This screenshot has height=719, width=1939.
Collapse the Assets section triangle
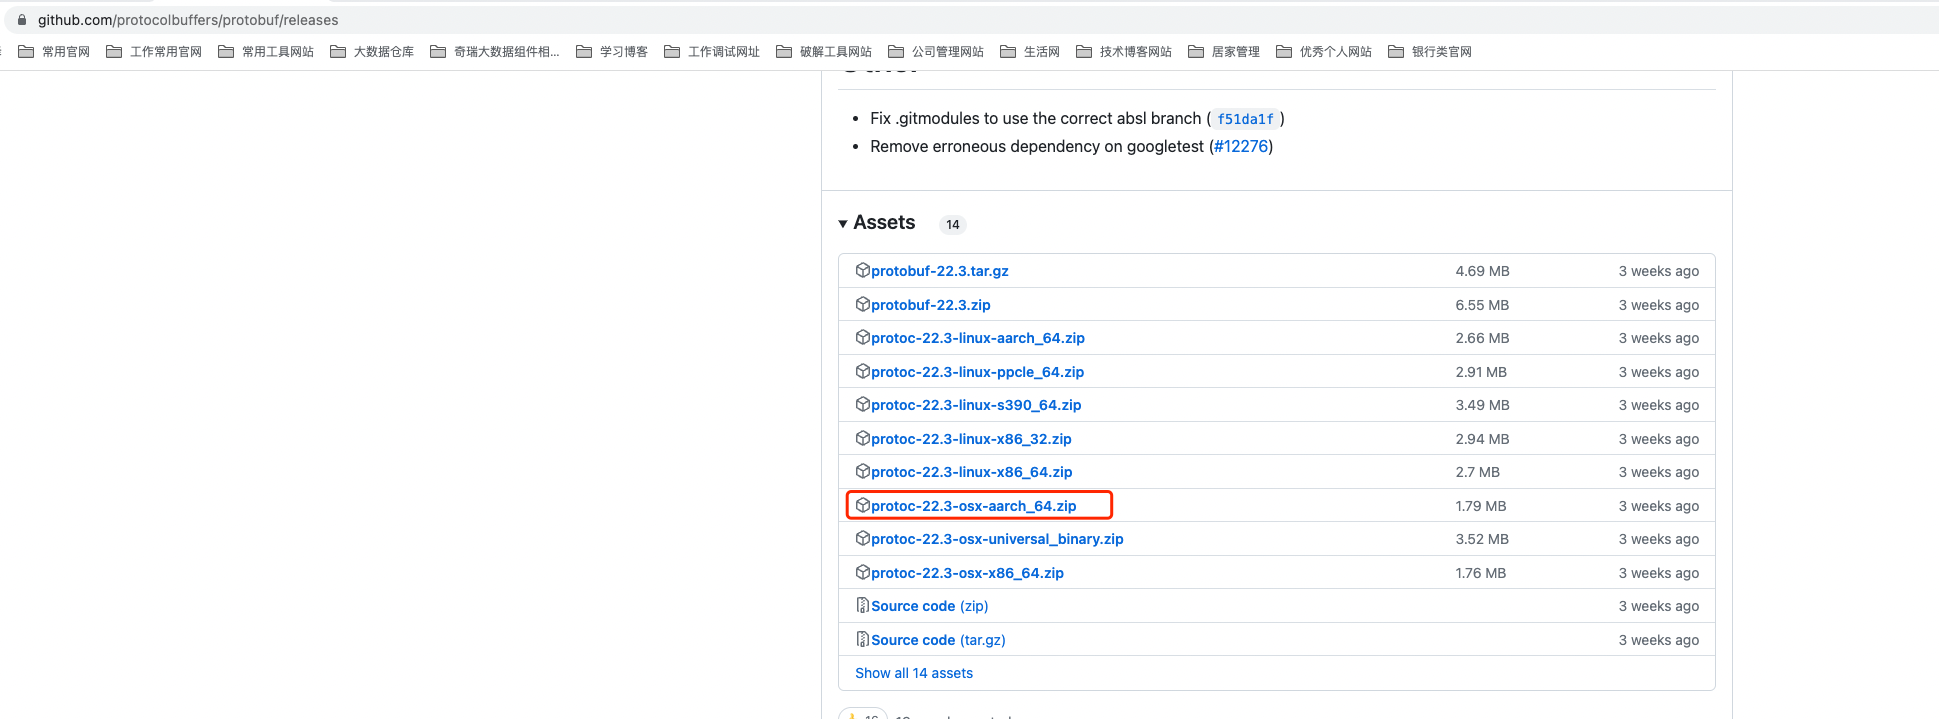coord(843,223)
